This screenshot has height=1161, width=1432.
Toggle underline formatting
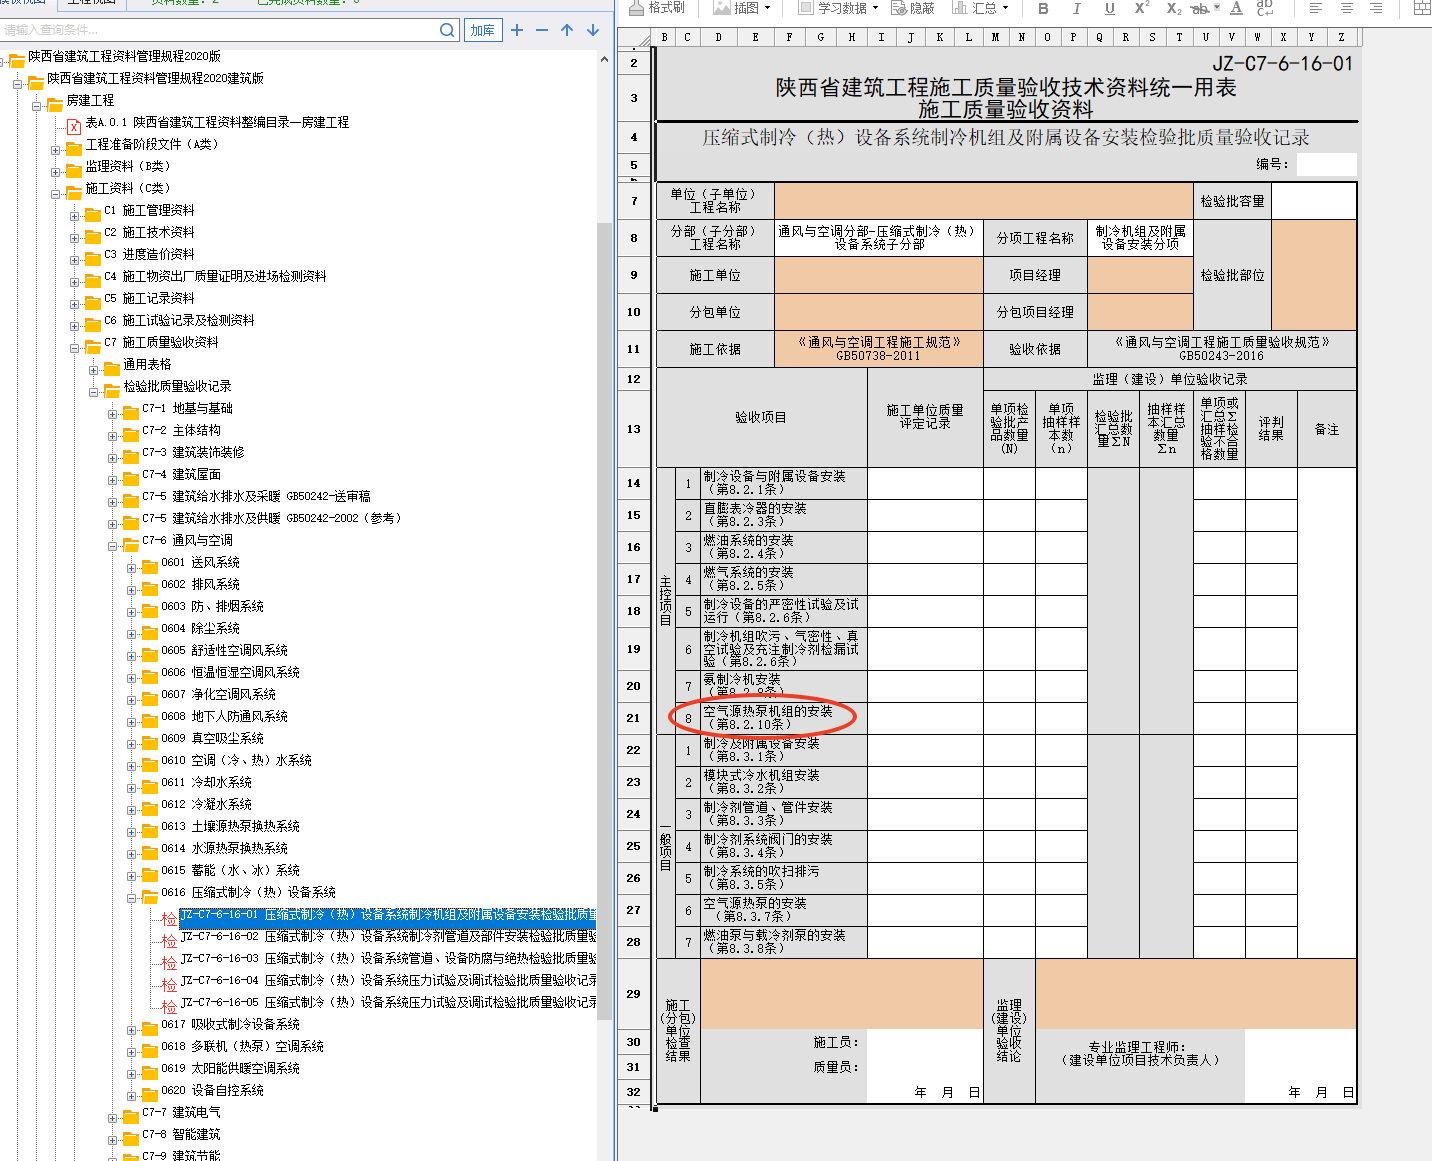coord(1109,8)
